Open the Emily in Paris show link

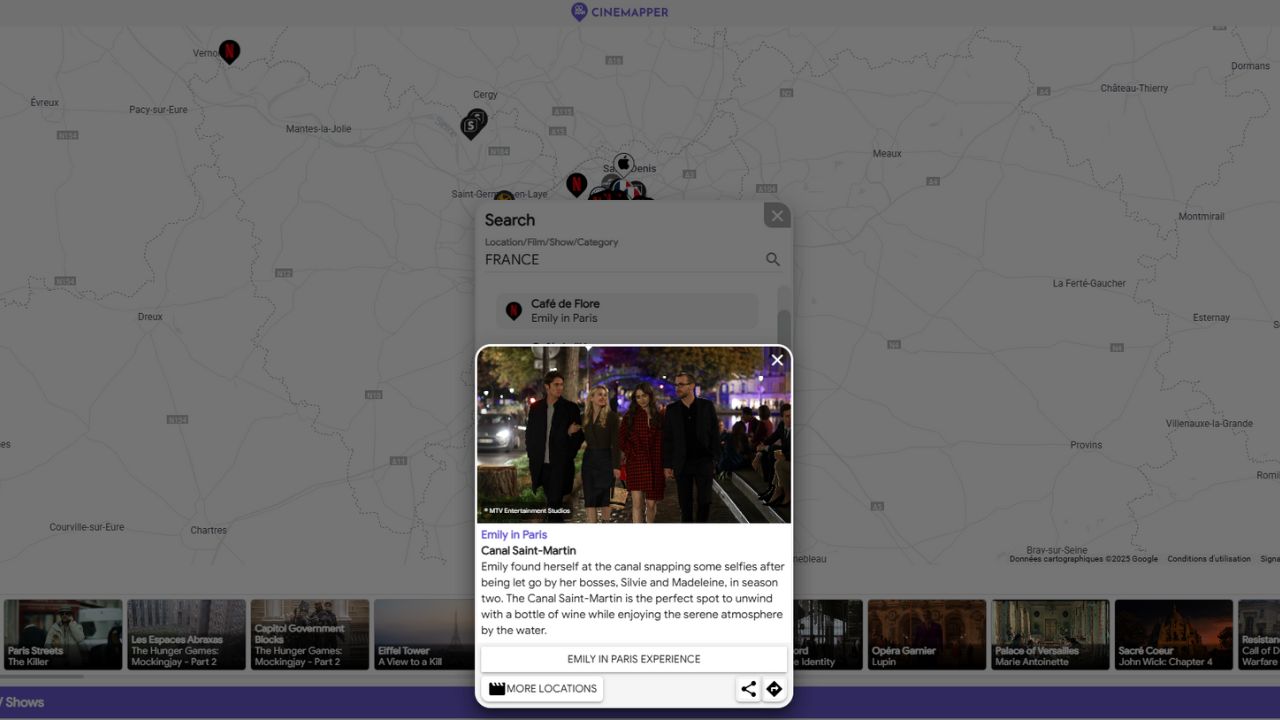pyautogui.click(x=514, y=534)
